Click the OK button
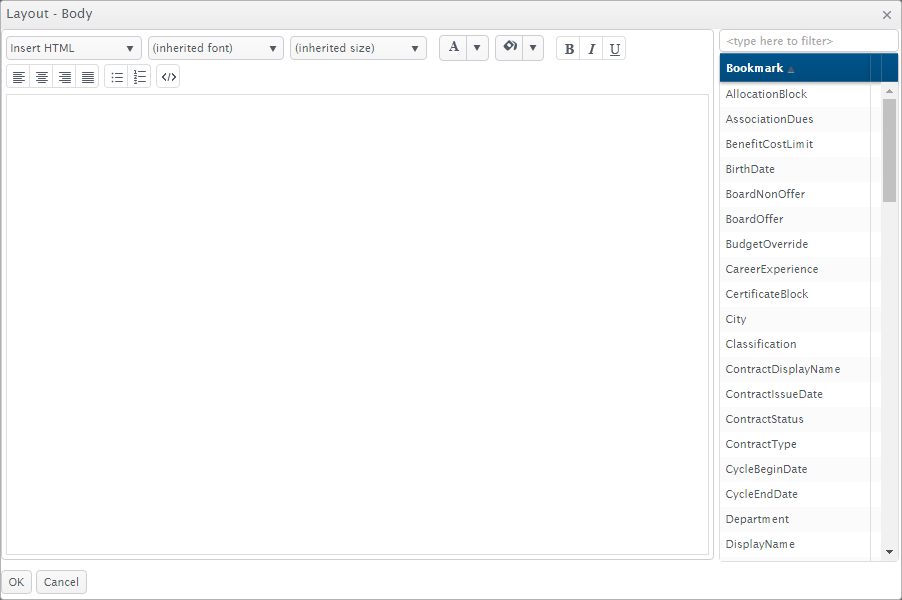The image size is (902, 600). (x=16, y=582)
